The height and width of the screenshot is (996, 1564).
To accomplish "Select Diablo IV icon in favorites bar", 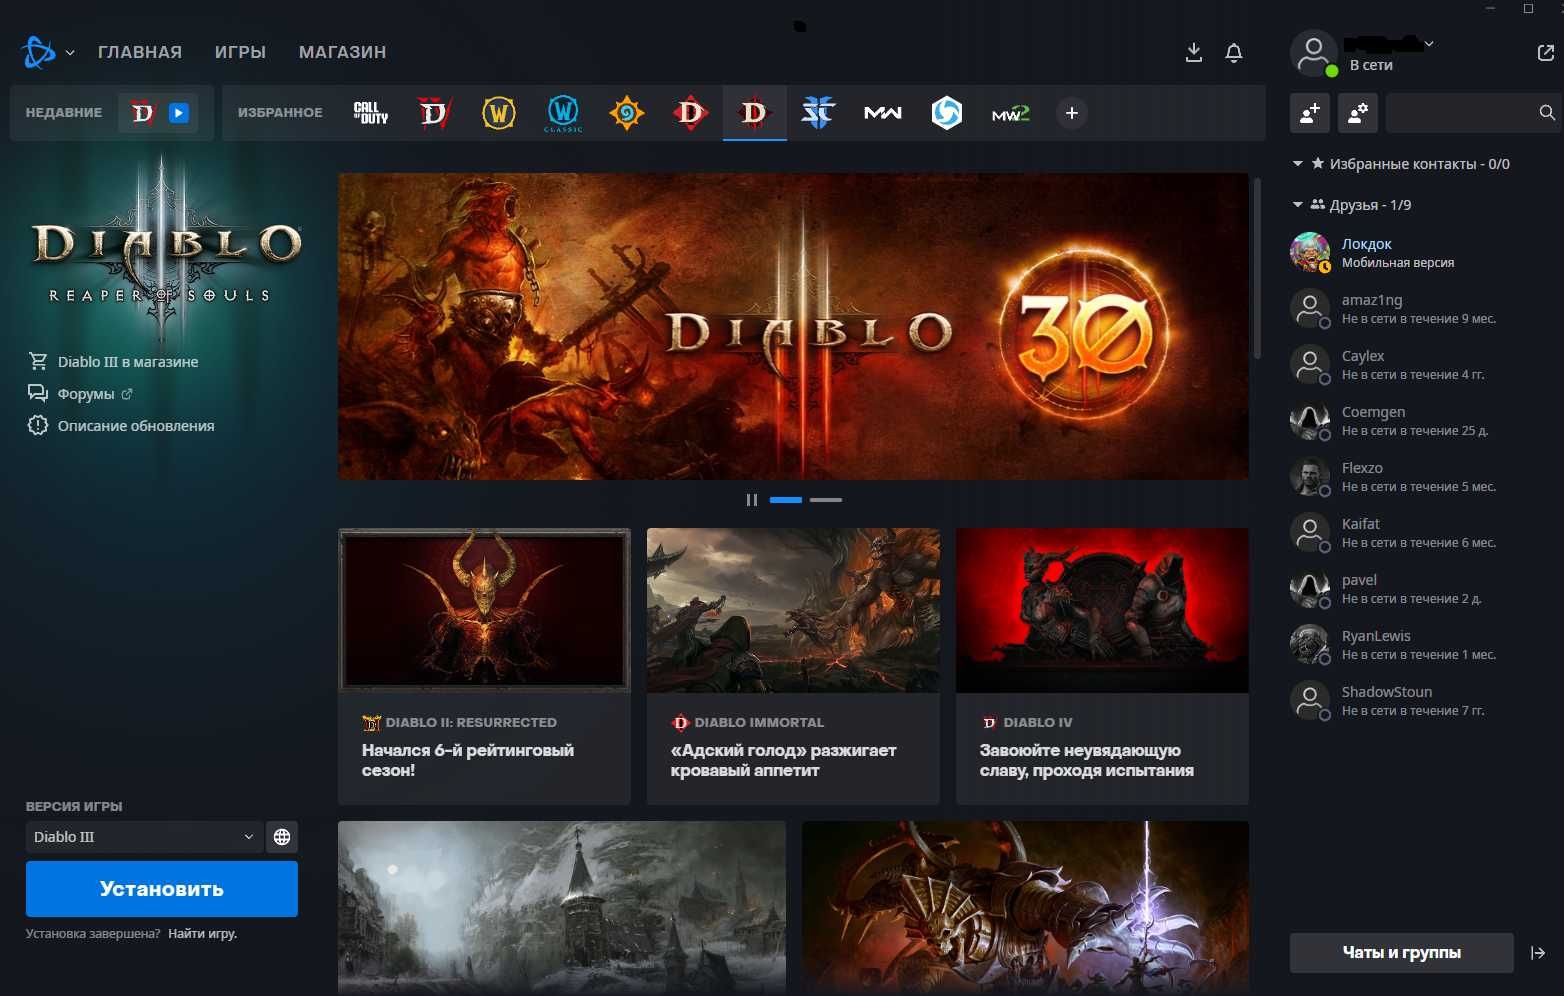I will point(434,113).
